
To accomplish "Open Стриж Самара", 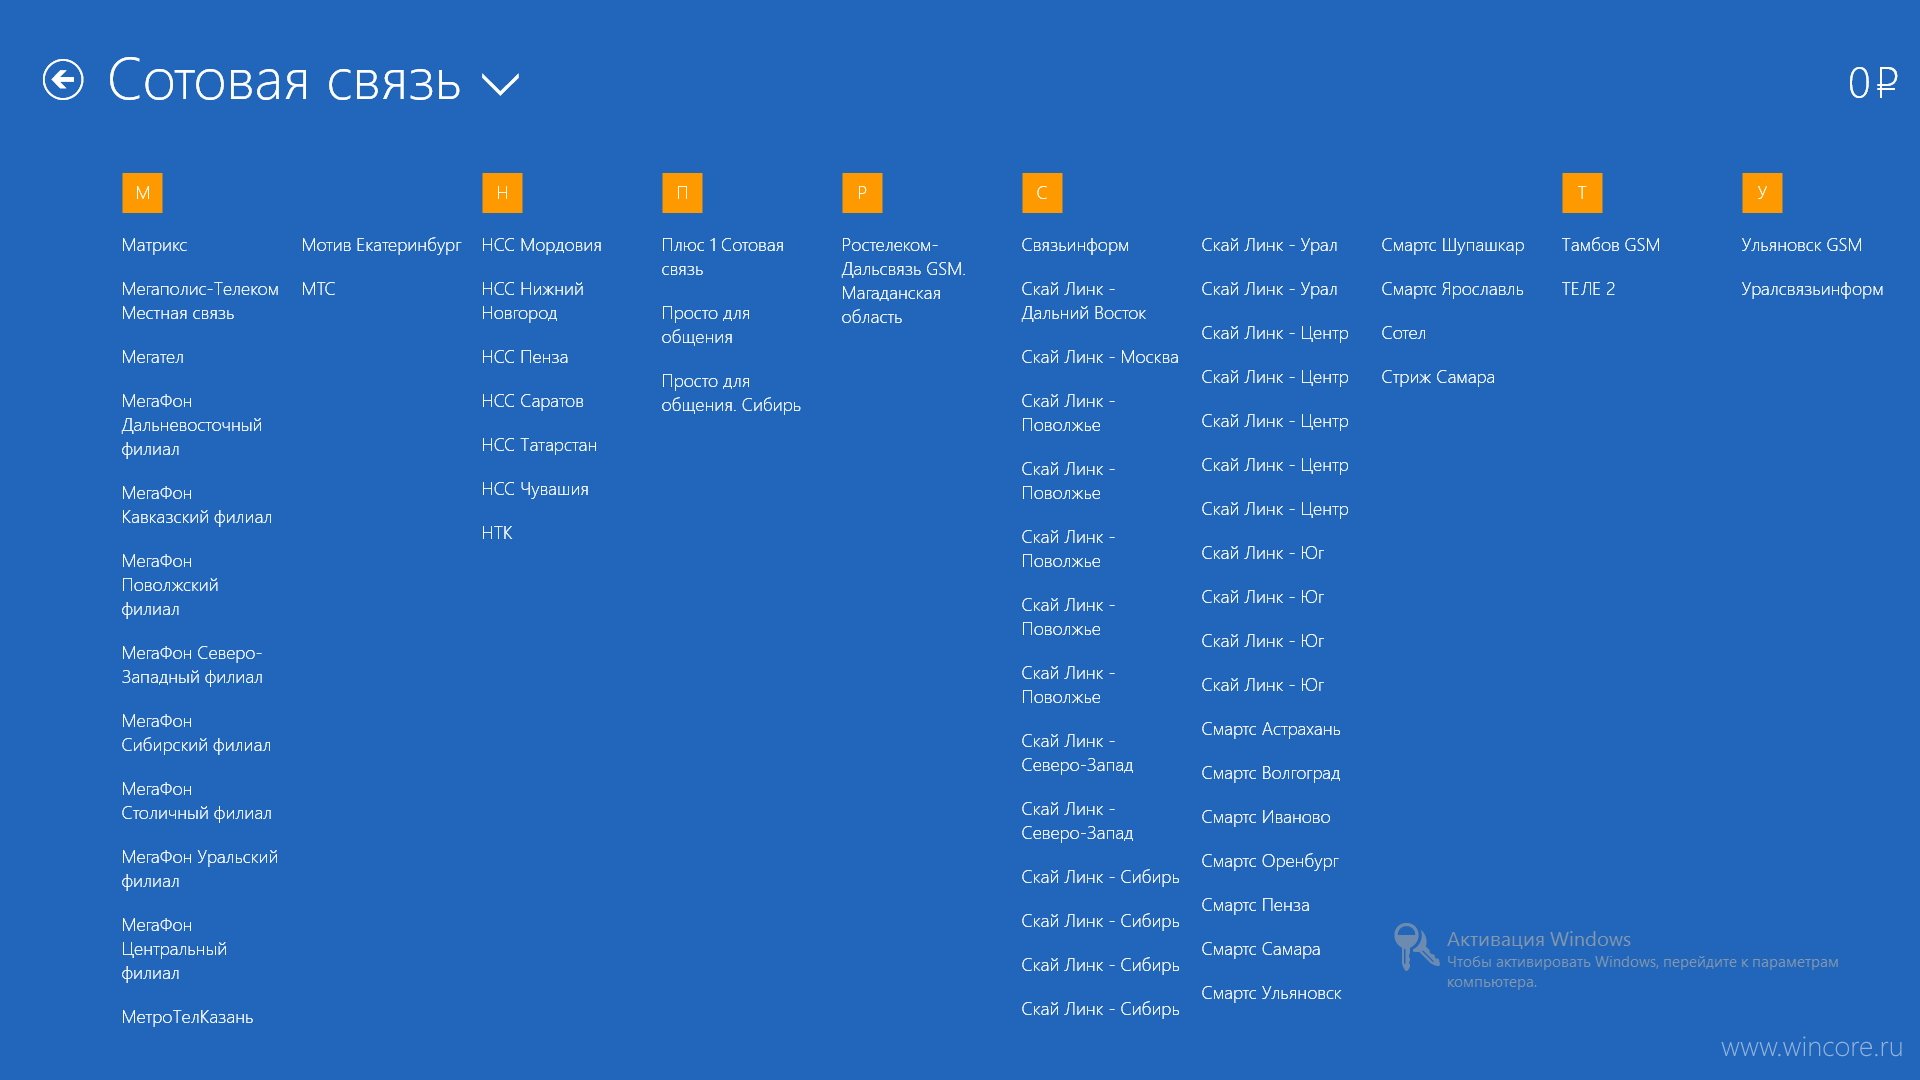I will point(1437,377).
